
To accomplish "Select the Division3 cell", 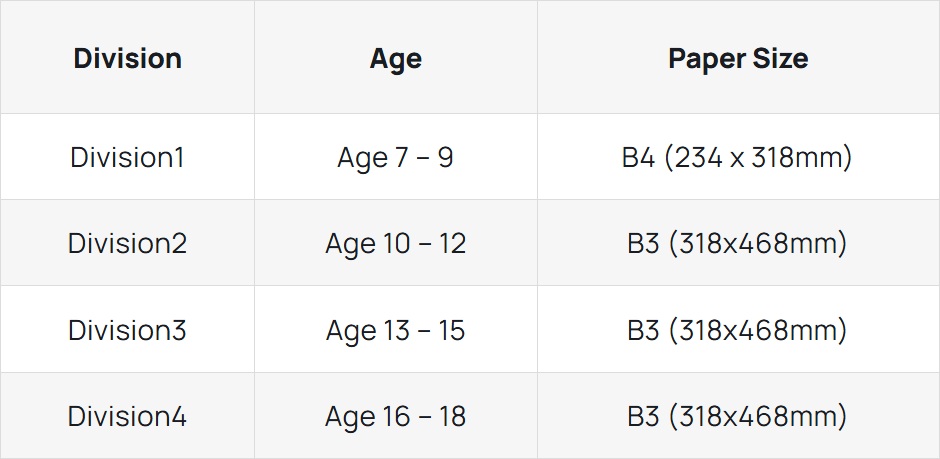I will pos(127,330).
